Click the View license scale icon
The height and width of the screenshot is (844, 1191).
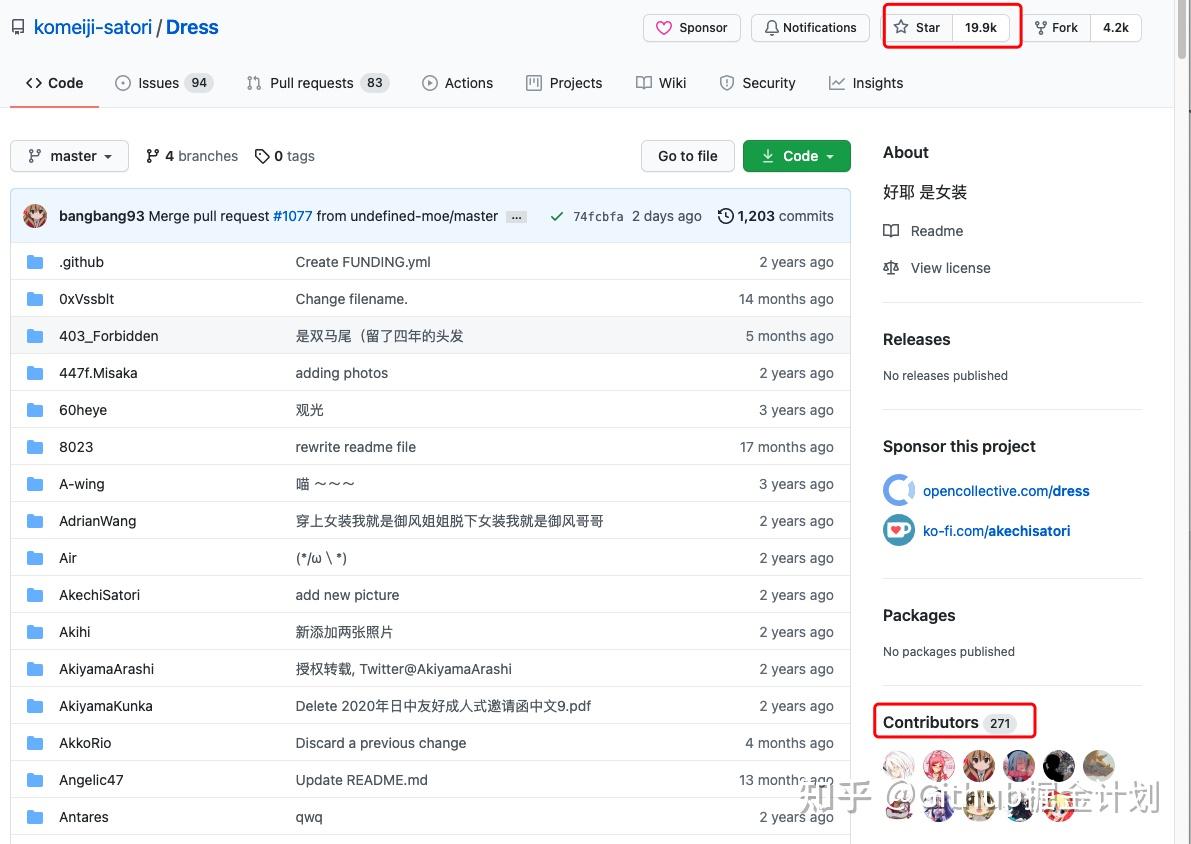pos(890,267)
